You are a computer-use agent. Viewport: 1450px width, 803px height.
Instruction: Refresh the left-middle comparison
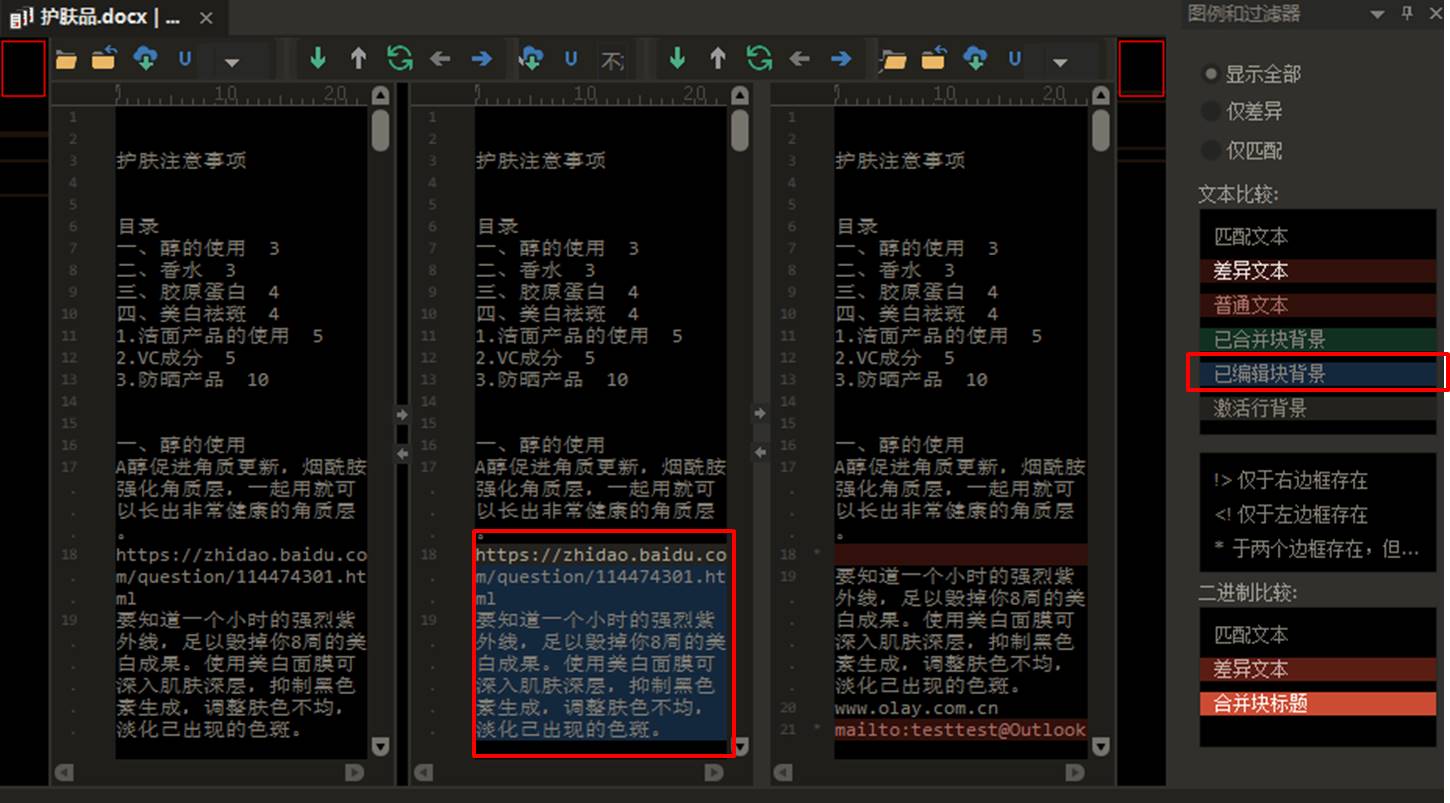[x=400, y=59]
